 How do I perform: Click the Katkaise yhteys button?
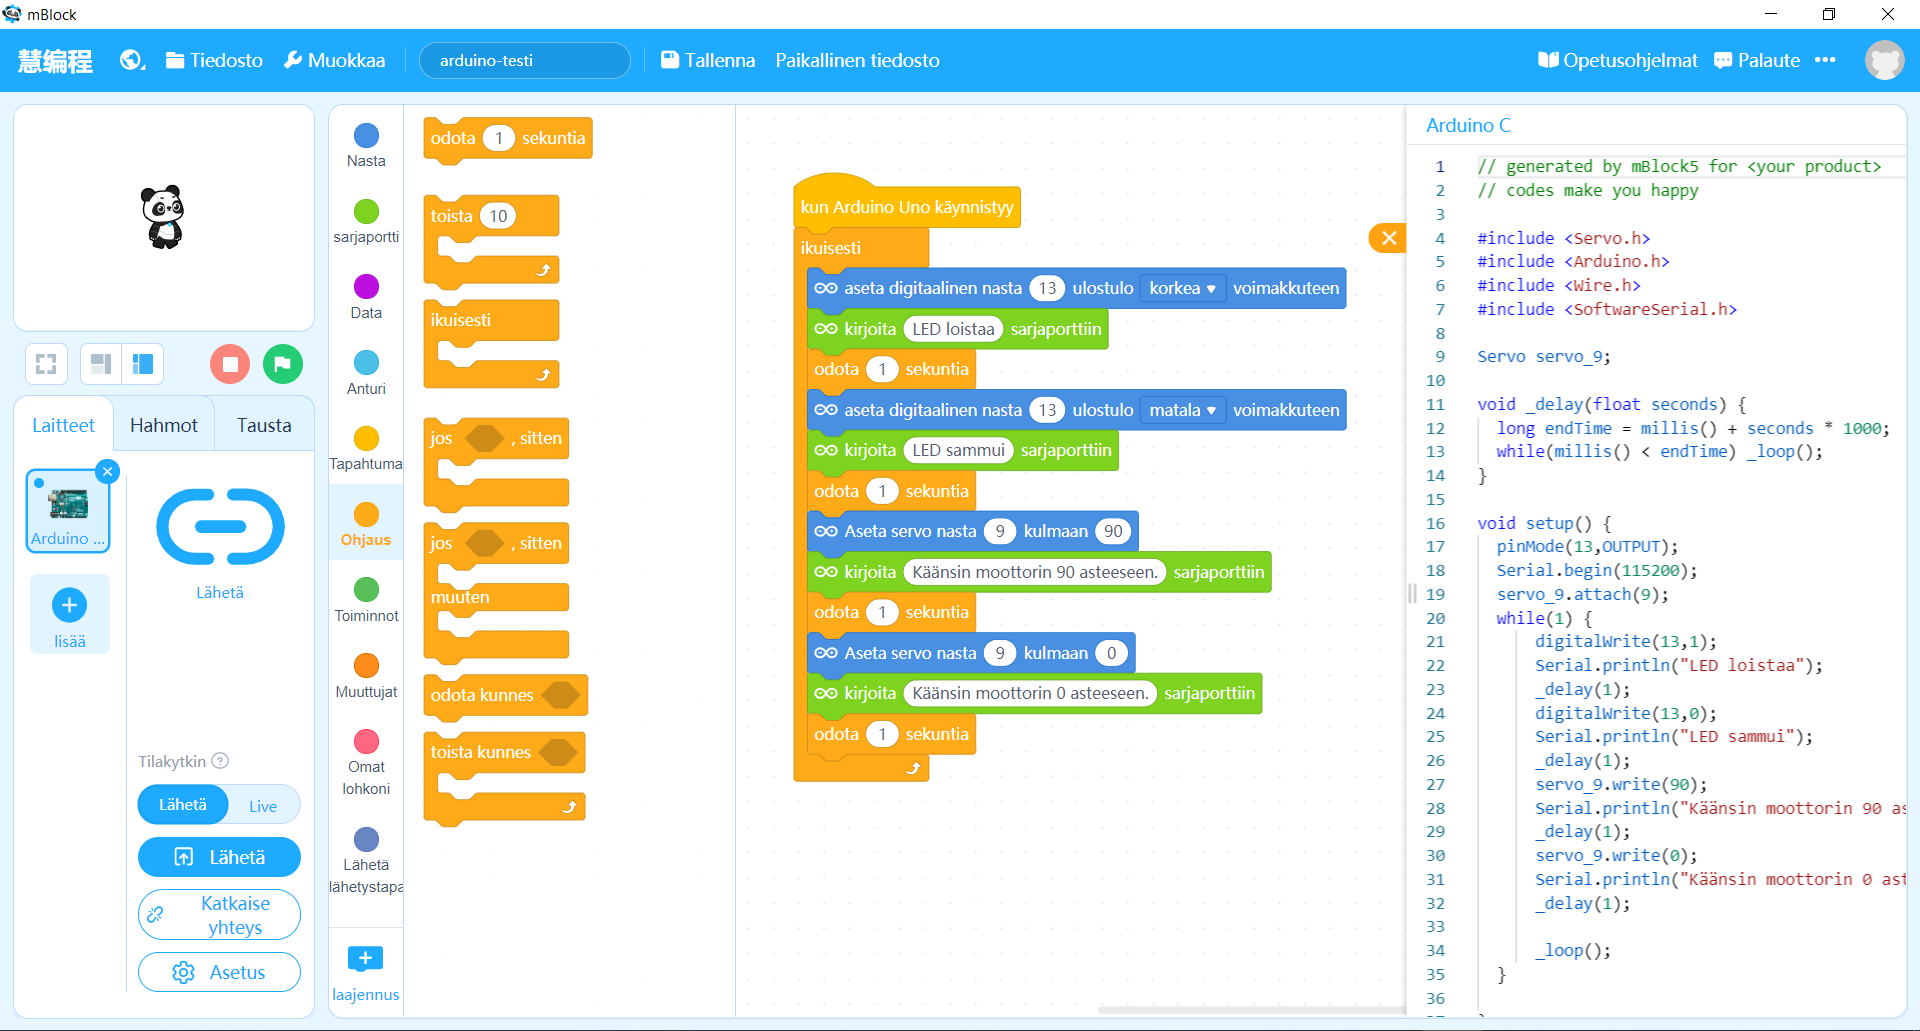[x=219, y=915]
